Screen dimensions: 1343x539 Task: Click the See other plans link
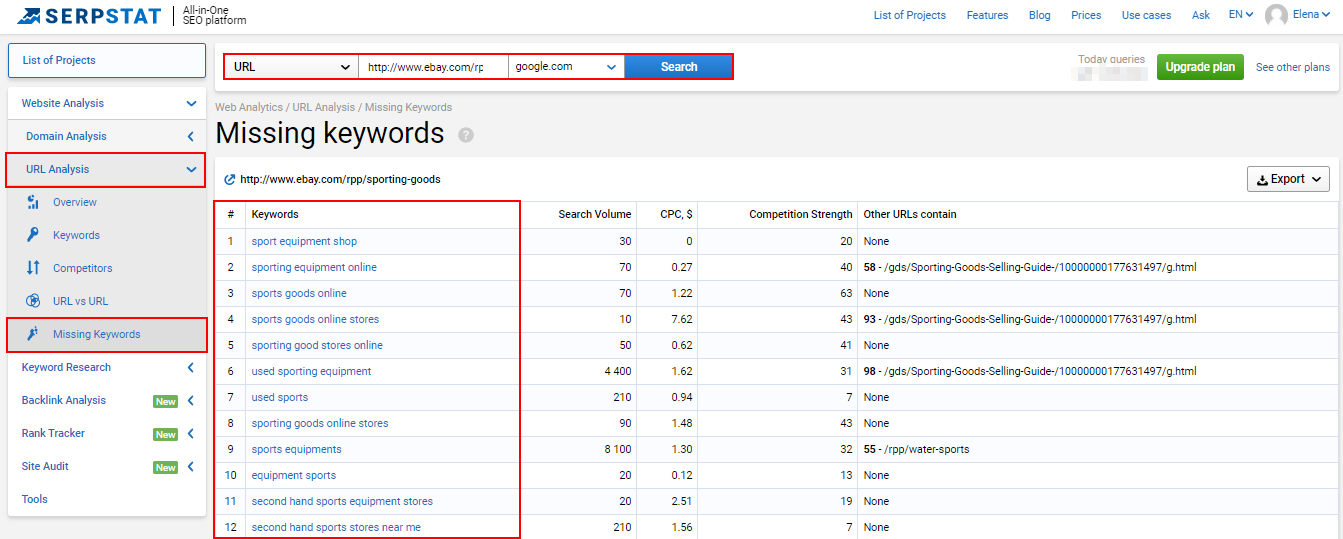[x=1293, y=67]
